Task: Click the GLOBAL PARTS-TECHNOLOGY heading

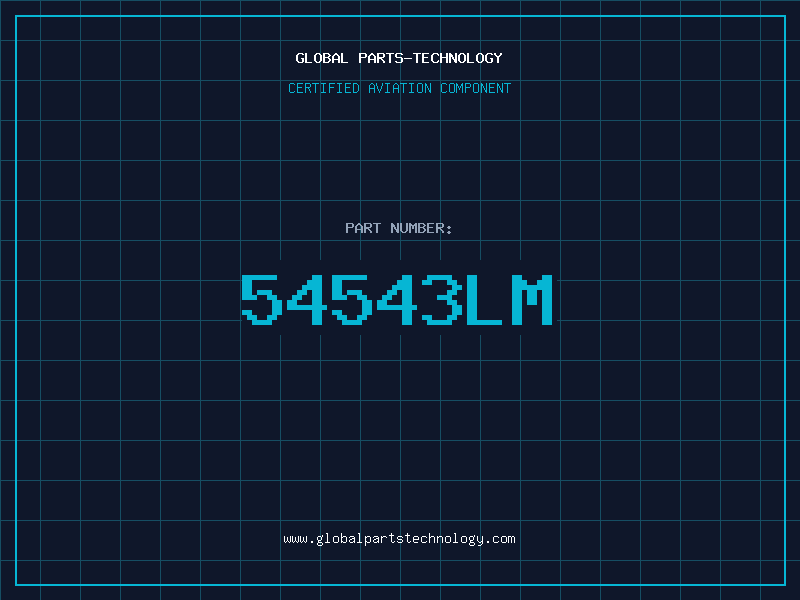Action: coord(399,58)
